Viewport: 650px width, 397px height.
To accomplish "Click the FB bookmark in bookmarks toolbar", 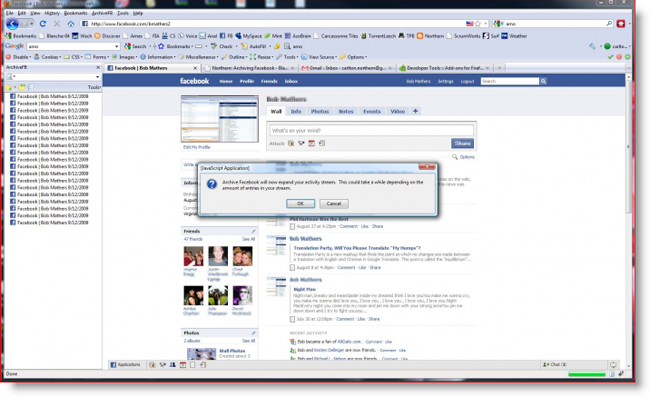I will click(226, 36).
